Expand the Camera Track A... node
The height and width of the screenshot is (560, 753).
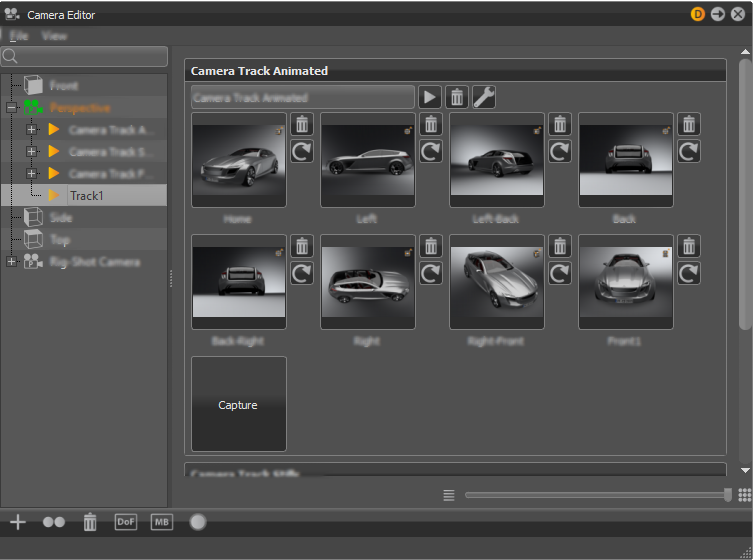[31, 130]
